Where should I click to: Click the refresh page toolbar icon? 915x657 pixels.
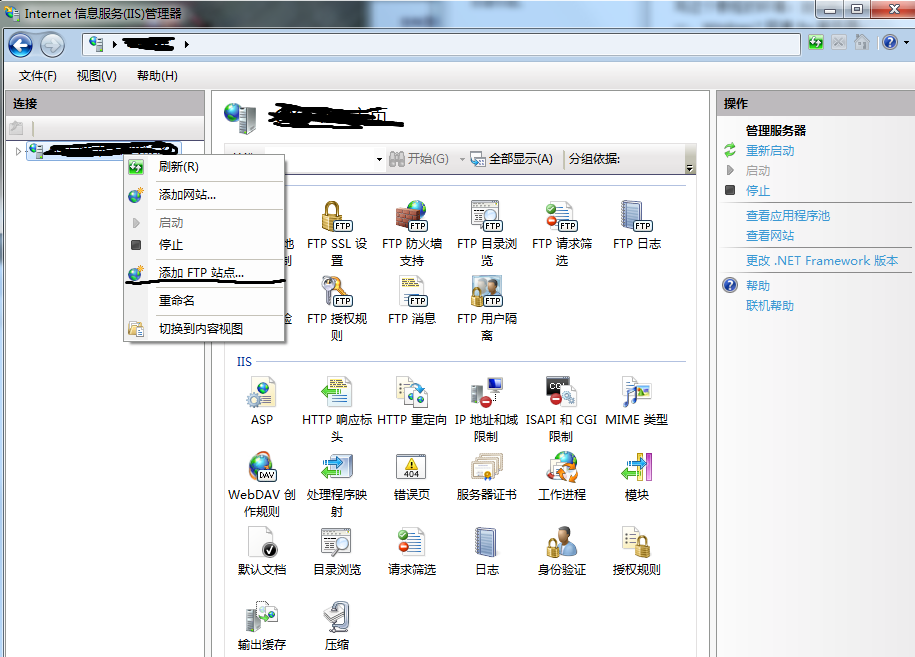tap(816, 43)
